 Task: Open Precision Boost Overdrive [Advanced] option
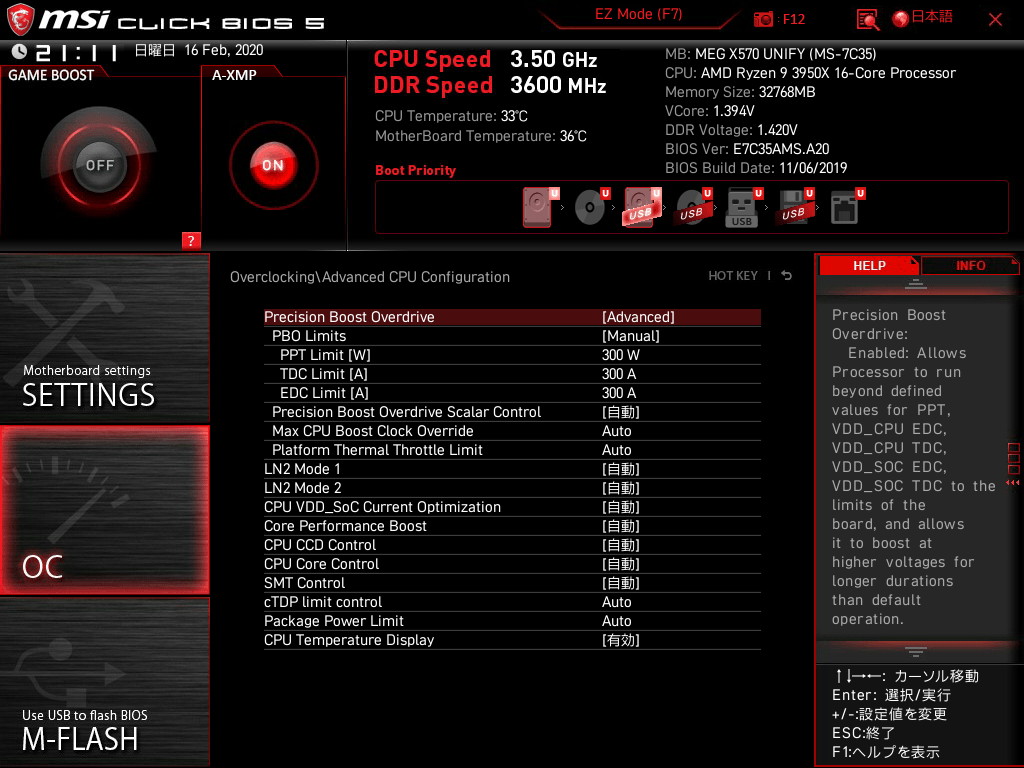point(512,317)
